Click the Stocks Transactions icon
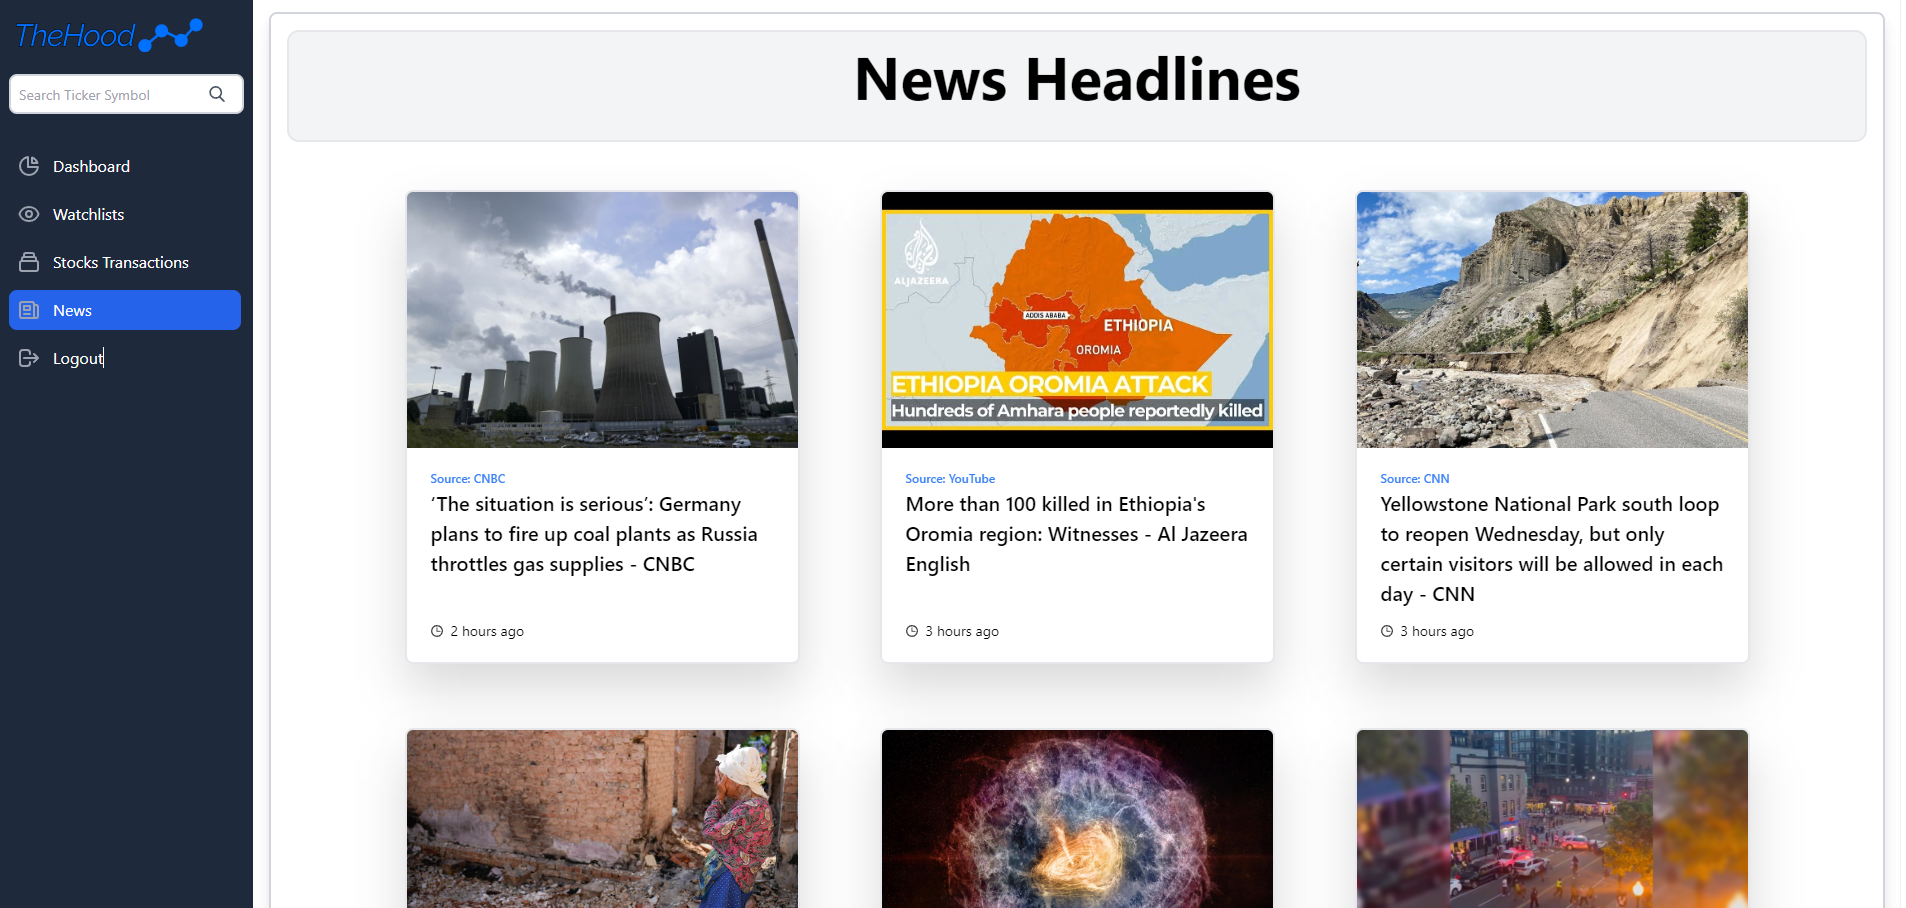This screenshot has height=908, width=1906. (29, 262)
